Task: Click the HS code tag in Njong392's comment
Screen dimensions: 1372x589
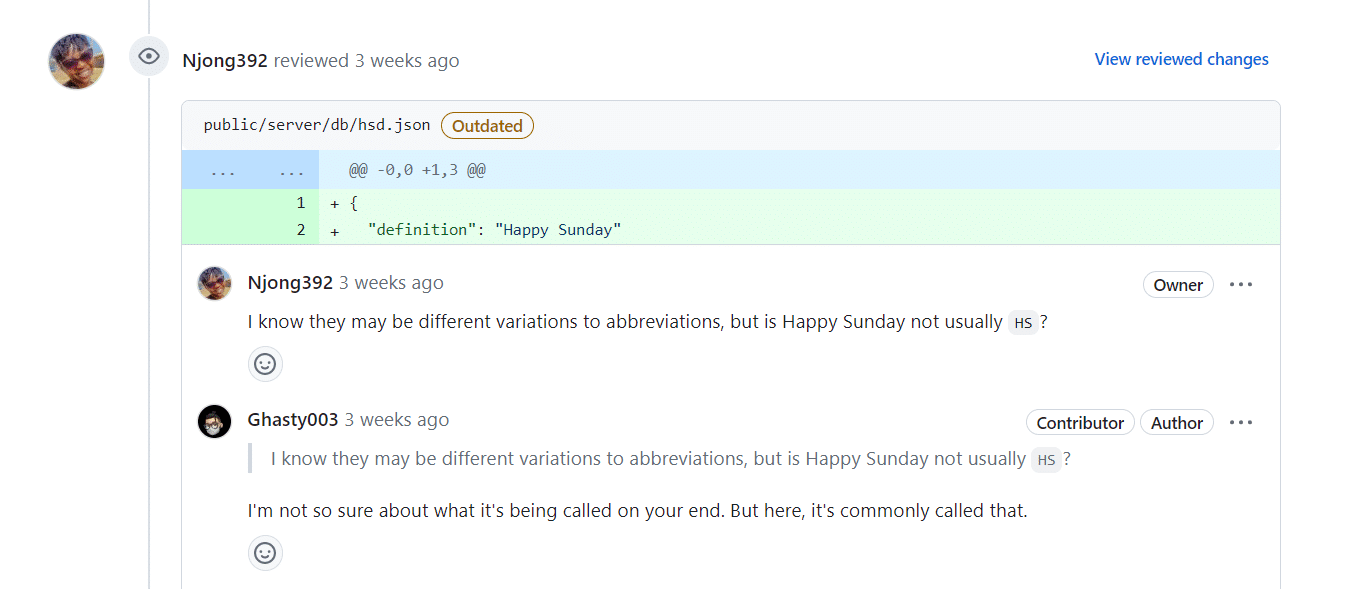Action: (1023, 323)
